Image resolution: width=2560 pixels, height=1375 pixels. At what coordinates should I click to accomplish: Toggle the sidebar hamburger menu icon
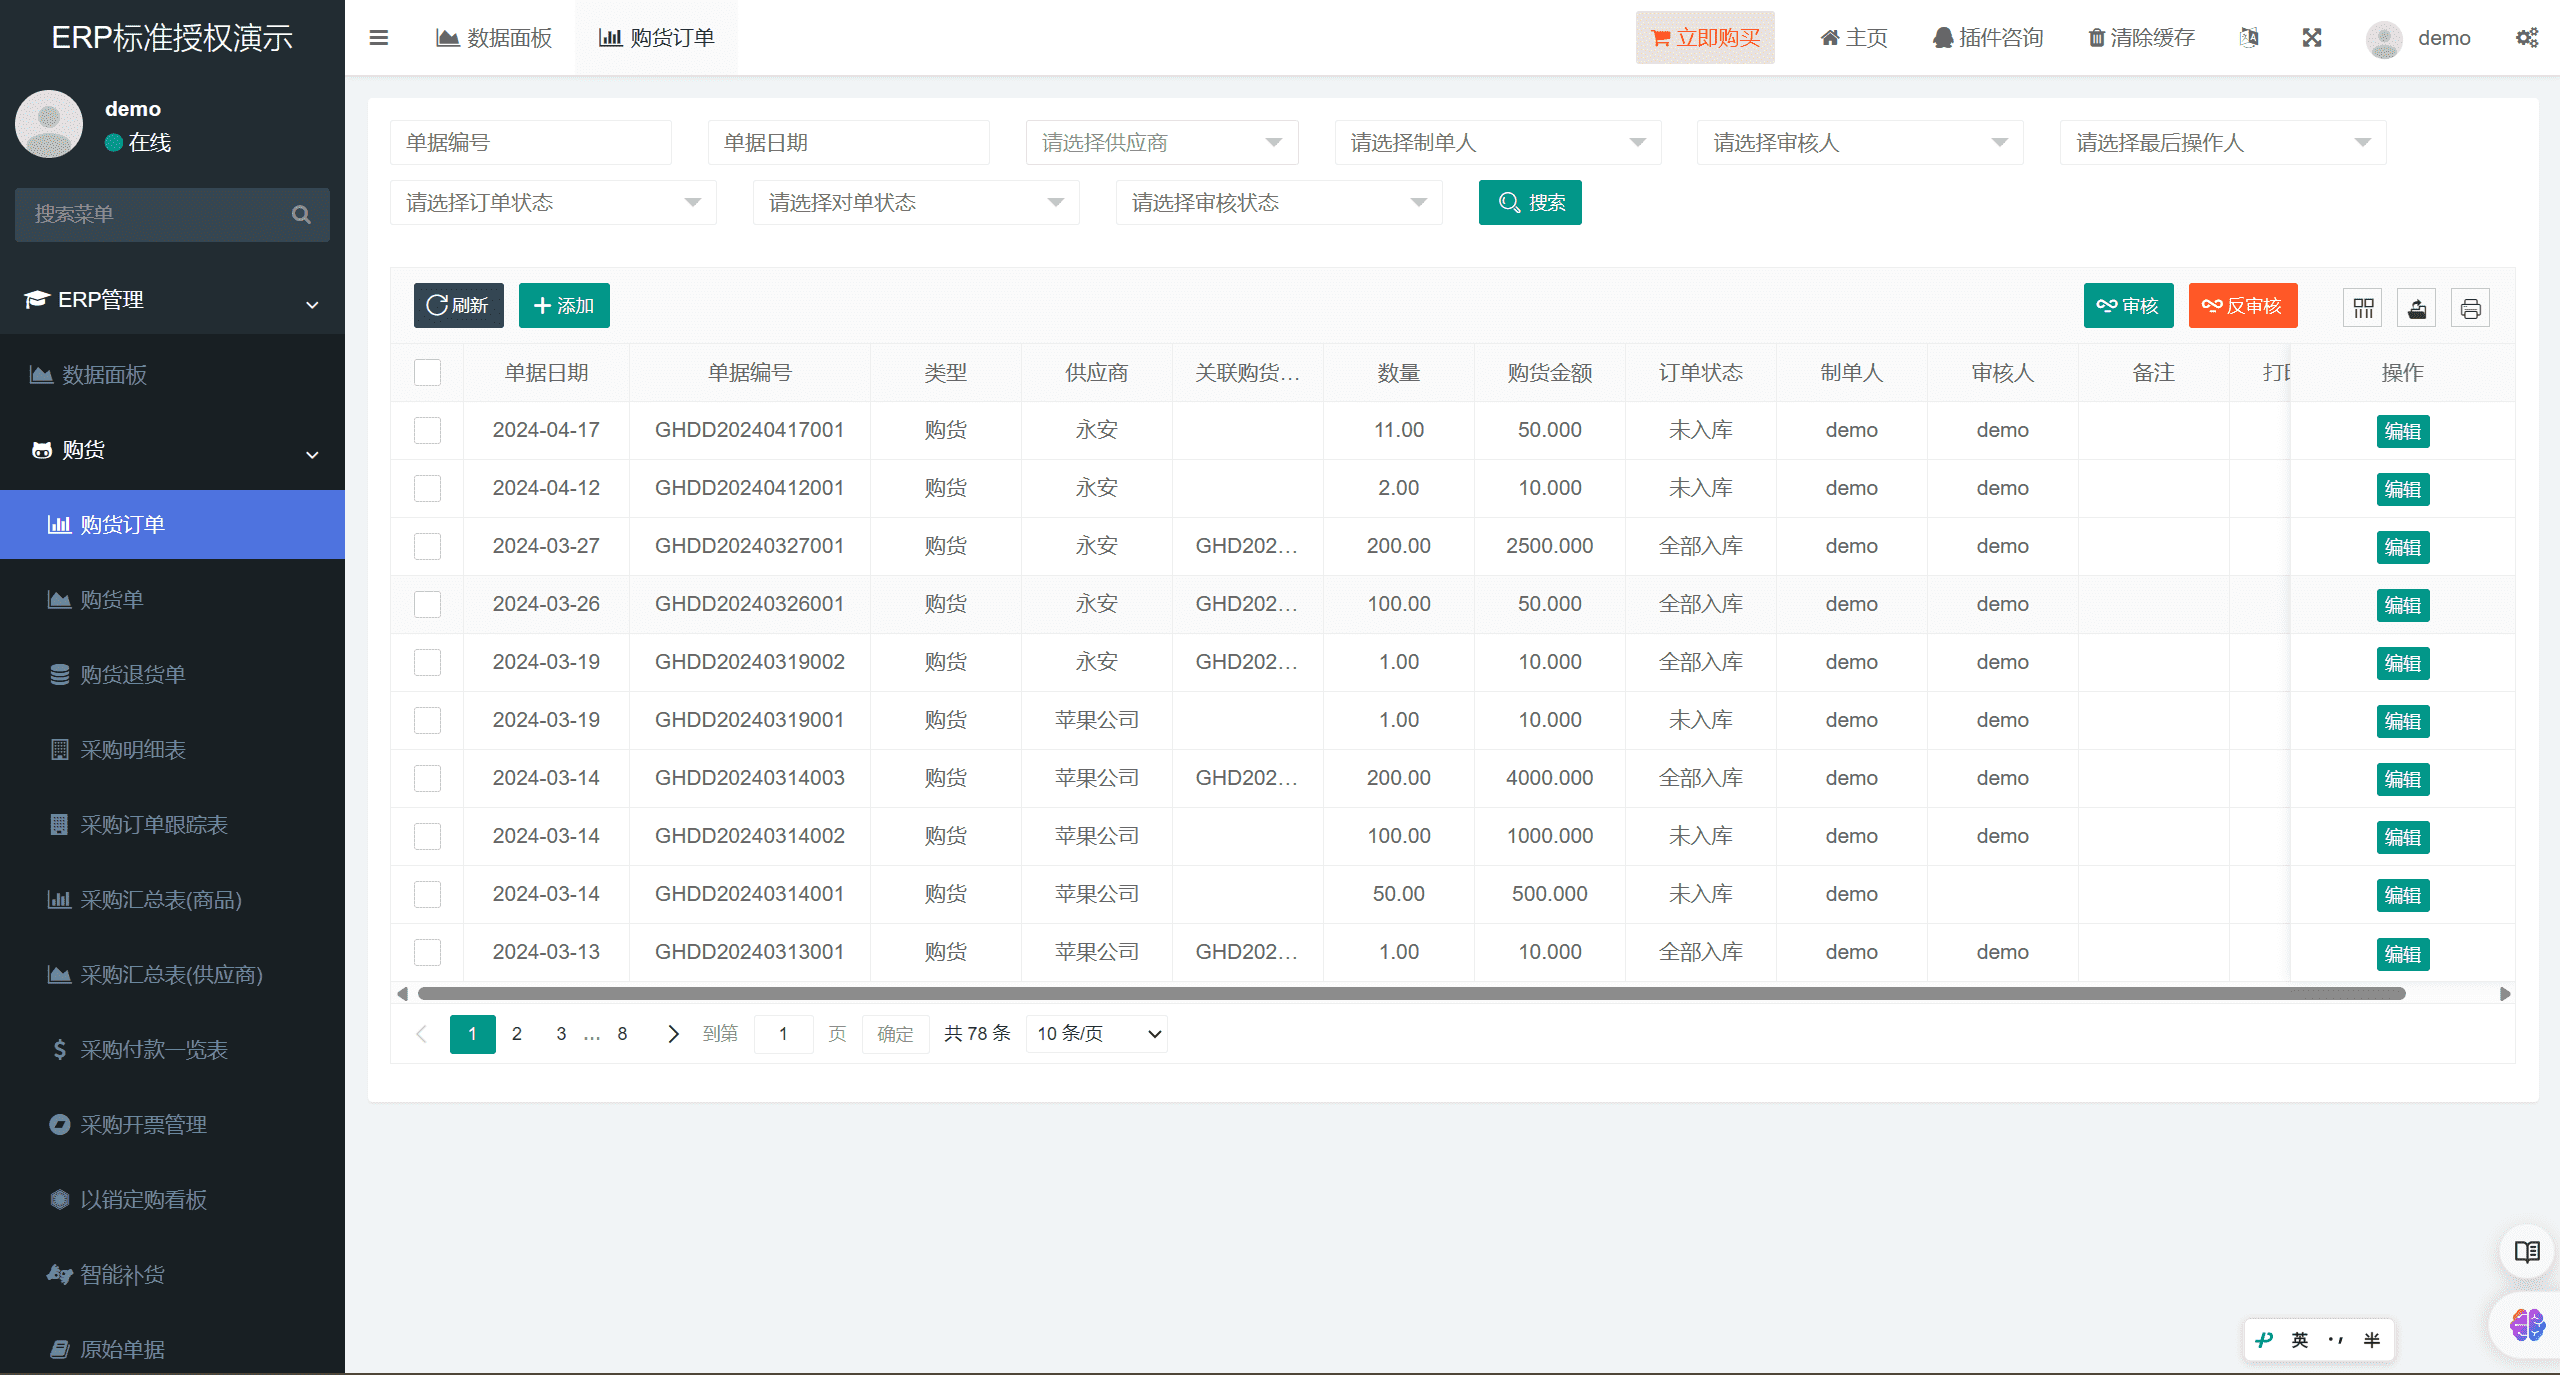[x=378, y=38]
